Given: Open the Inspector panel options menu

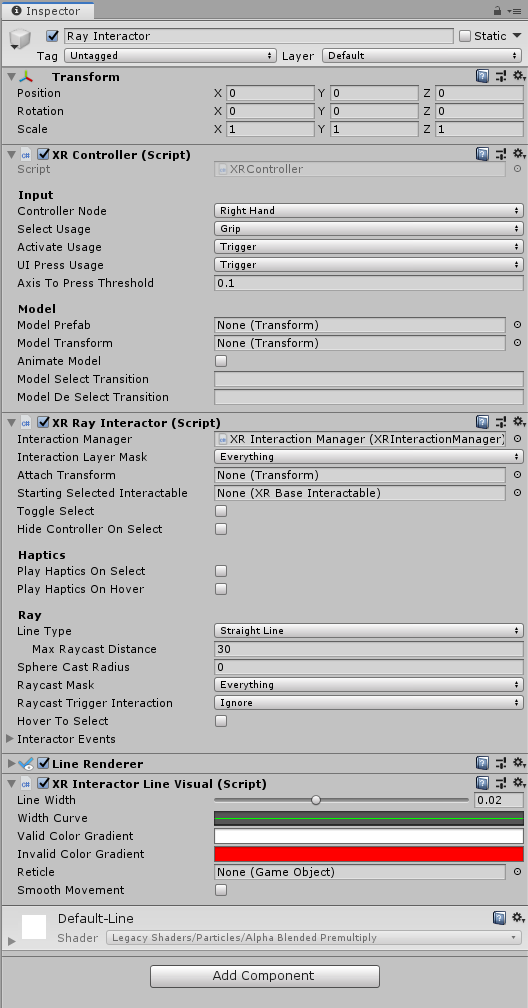Looking at the screenshot, I should (x=514, y=11).
